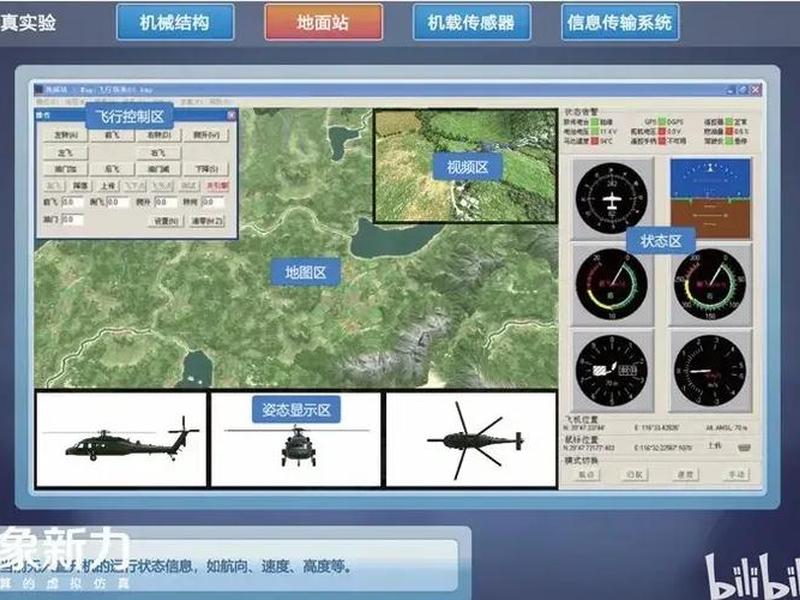Screen dimensions: 800x600
Task: Click the 下降(S) descend button
Action: 206,169
